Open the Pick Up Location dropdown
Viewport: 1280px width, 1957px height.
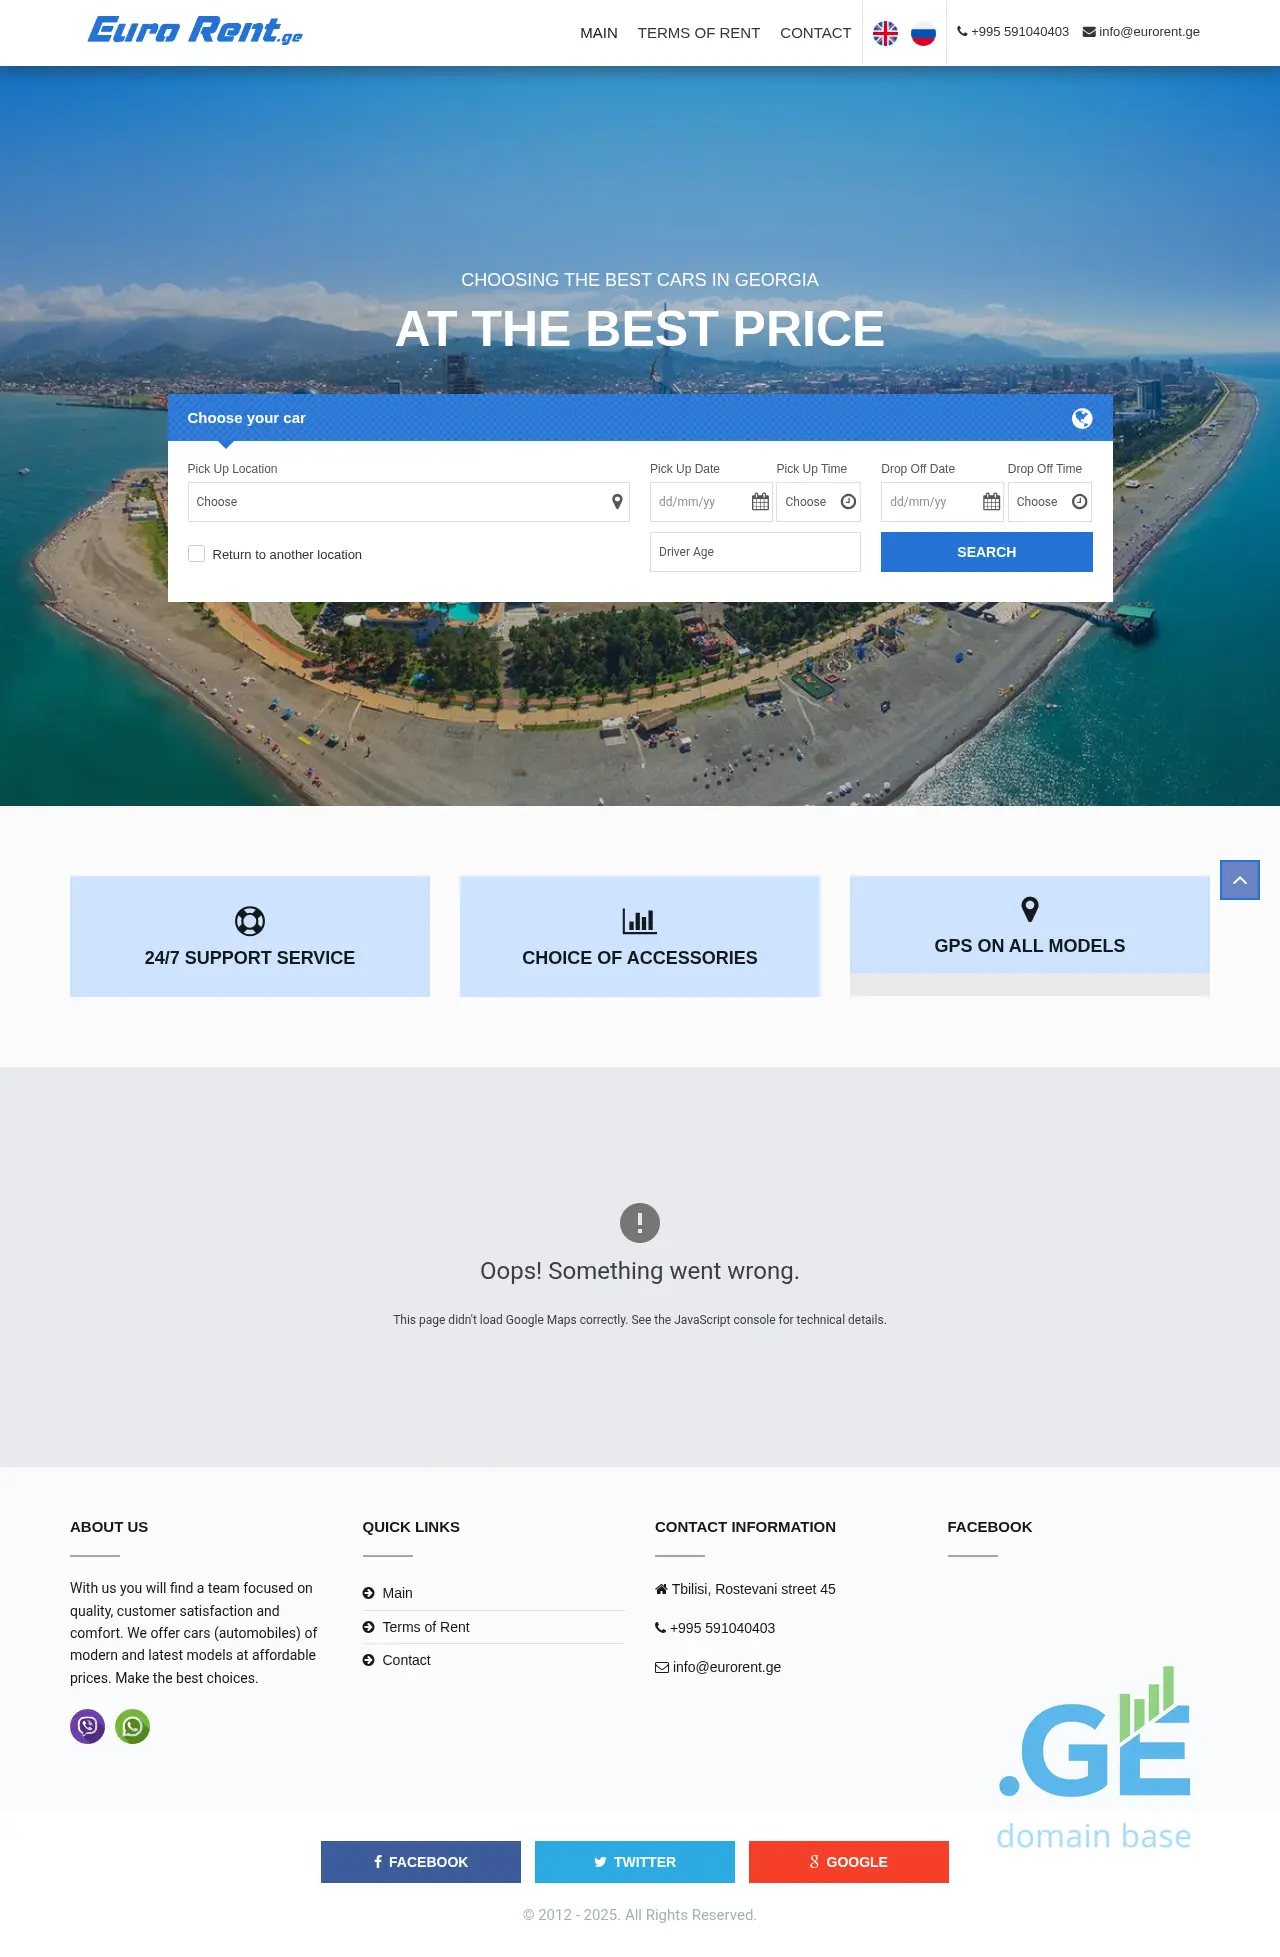(408, 502)
